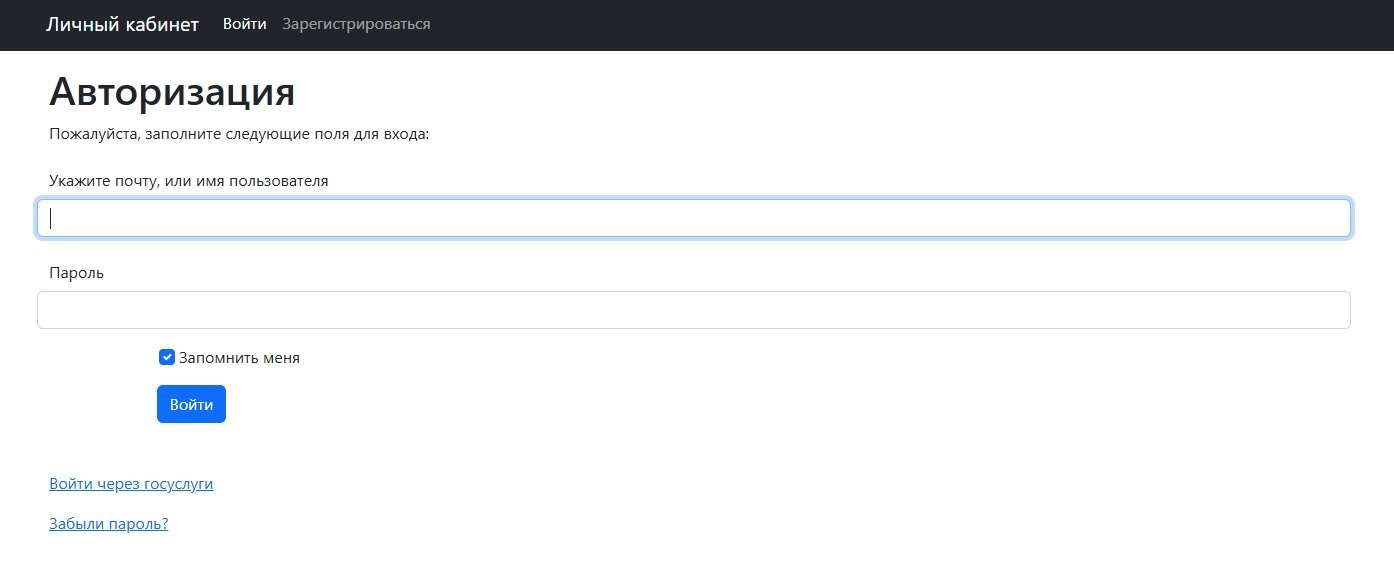Click the blue checkmark beside Запомнить меня

pyautogui.click(x=167, y=357)
